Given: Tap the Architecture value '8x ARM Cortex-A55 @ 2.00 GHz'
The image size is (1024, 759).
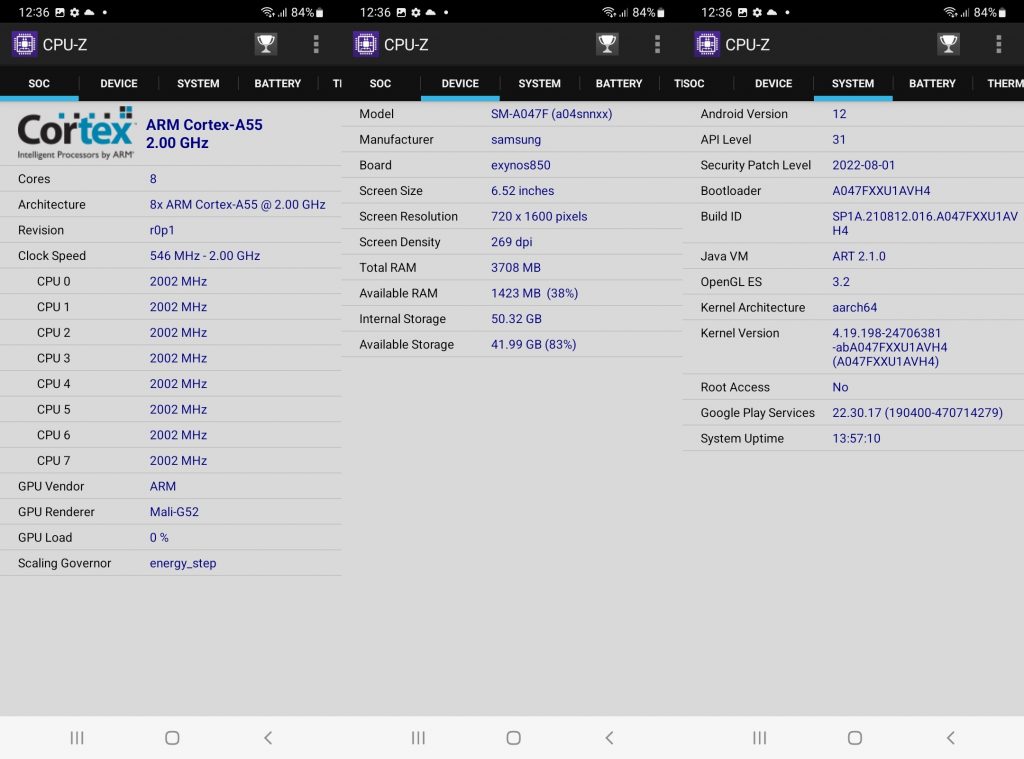Looking at the screenshot, I should click(x=238, y=204).
